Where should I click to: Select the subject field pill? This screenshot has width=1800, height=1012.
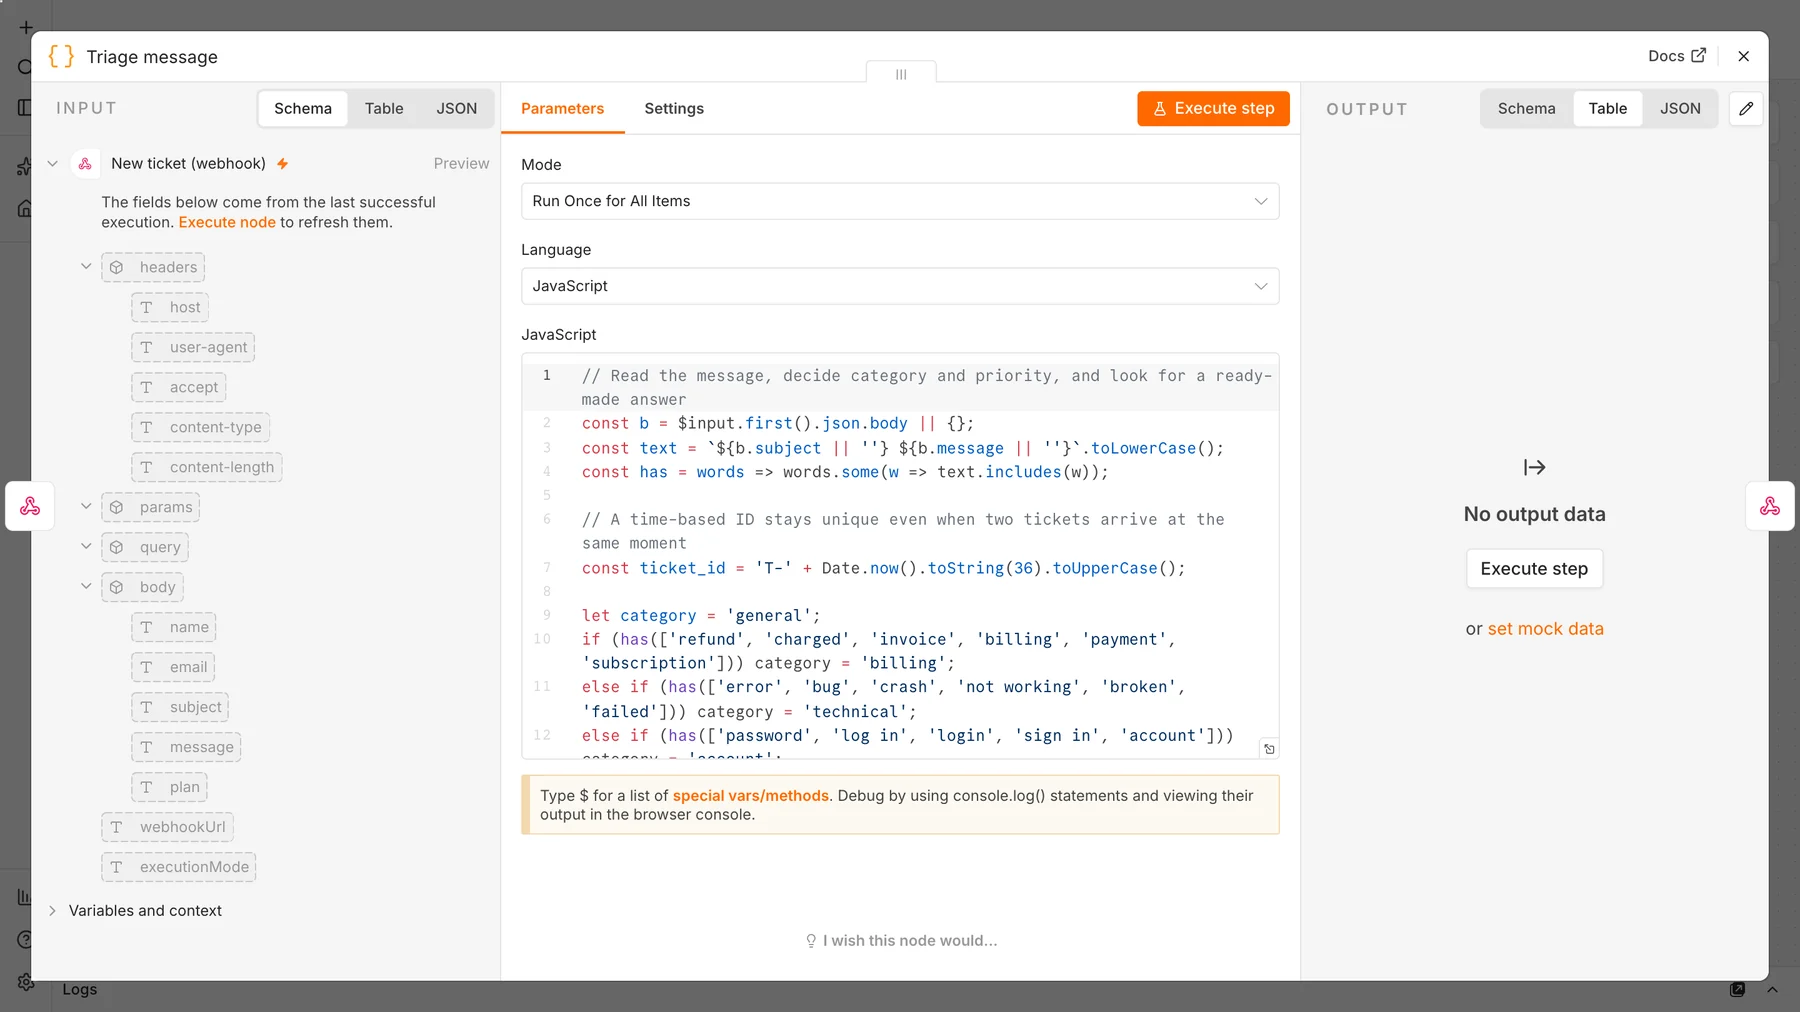pos(180,707)
